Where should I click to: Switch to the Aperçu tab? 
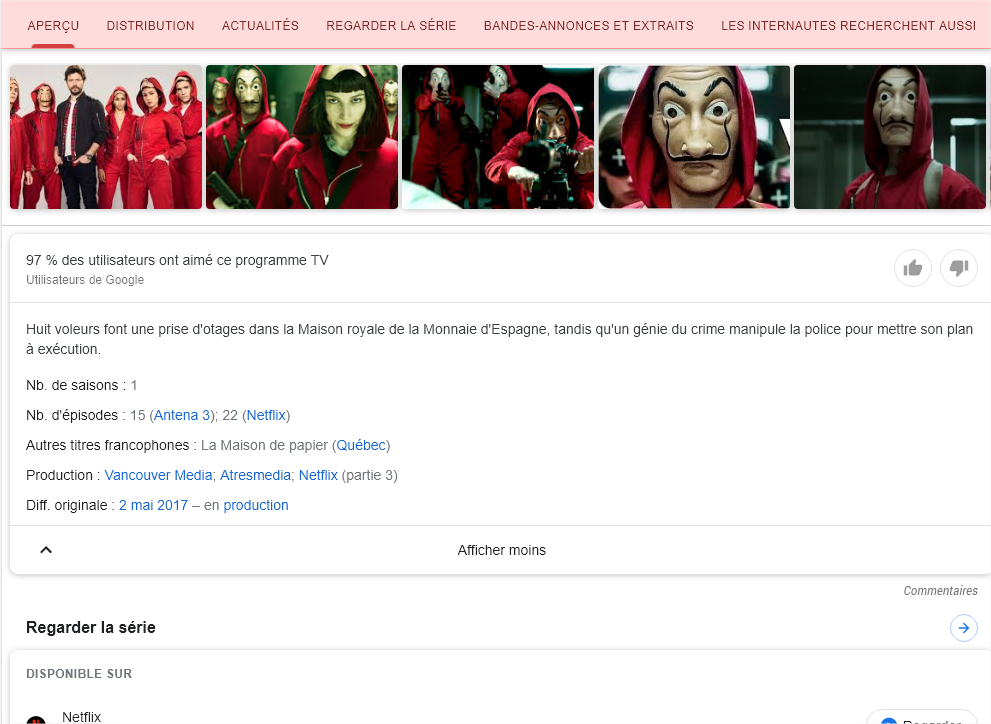53,26
